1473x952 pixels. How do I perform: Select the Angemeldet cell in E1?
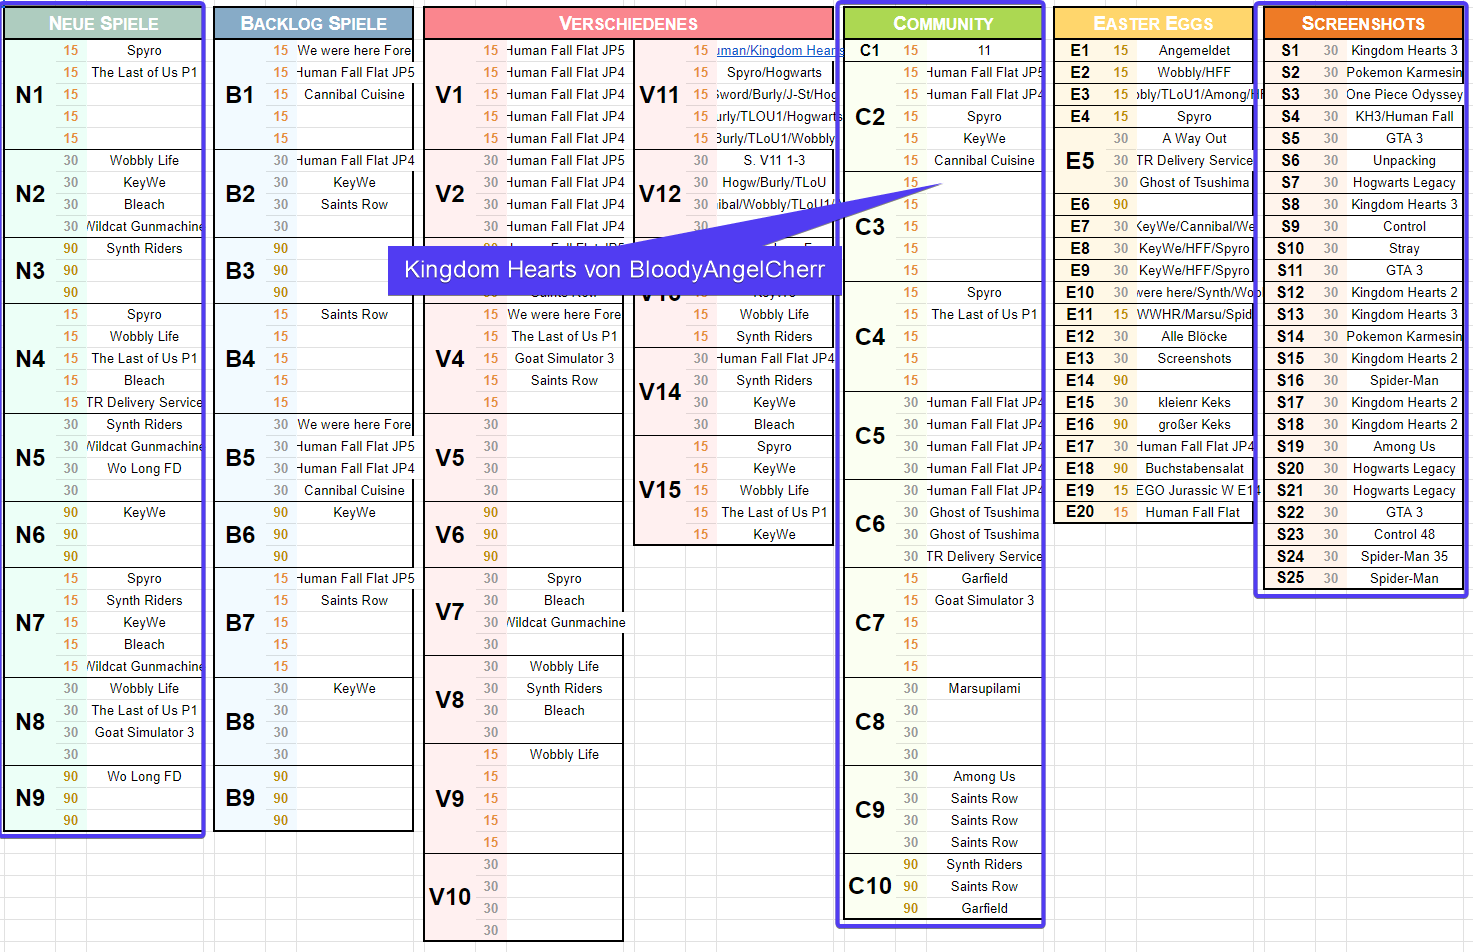coord(1194,50)
